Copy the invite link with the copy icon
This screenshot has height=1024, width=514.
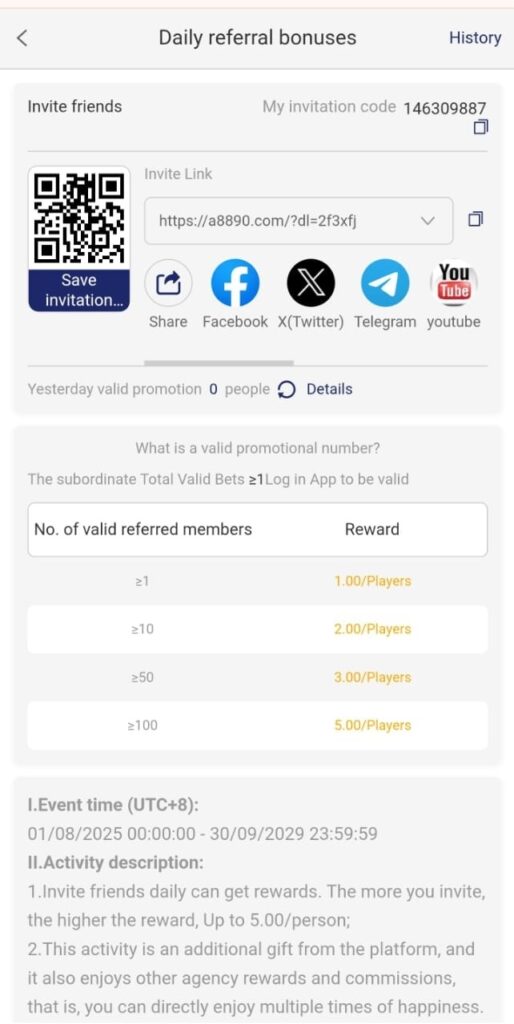pyautogui.click(x=475, y=219)
